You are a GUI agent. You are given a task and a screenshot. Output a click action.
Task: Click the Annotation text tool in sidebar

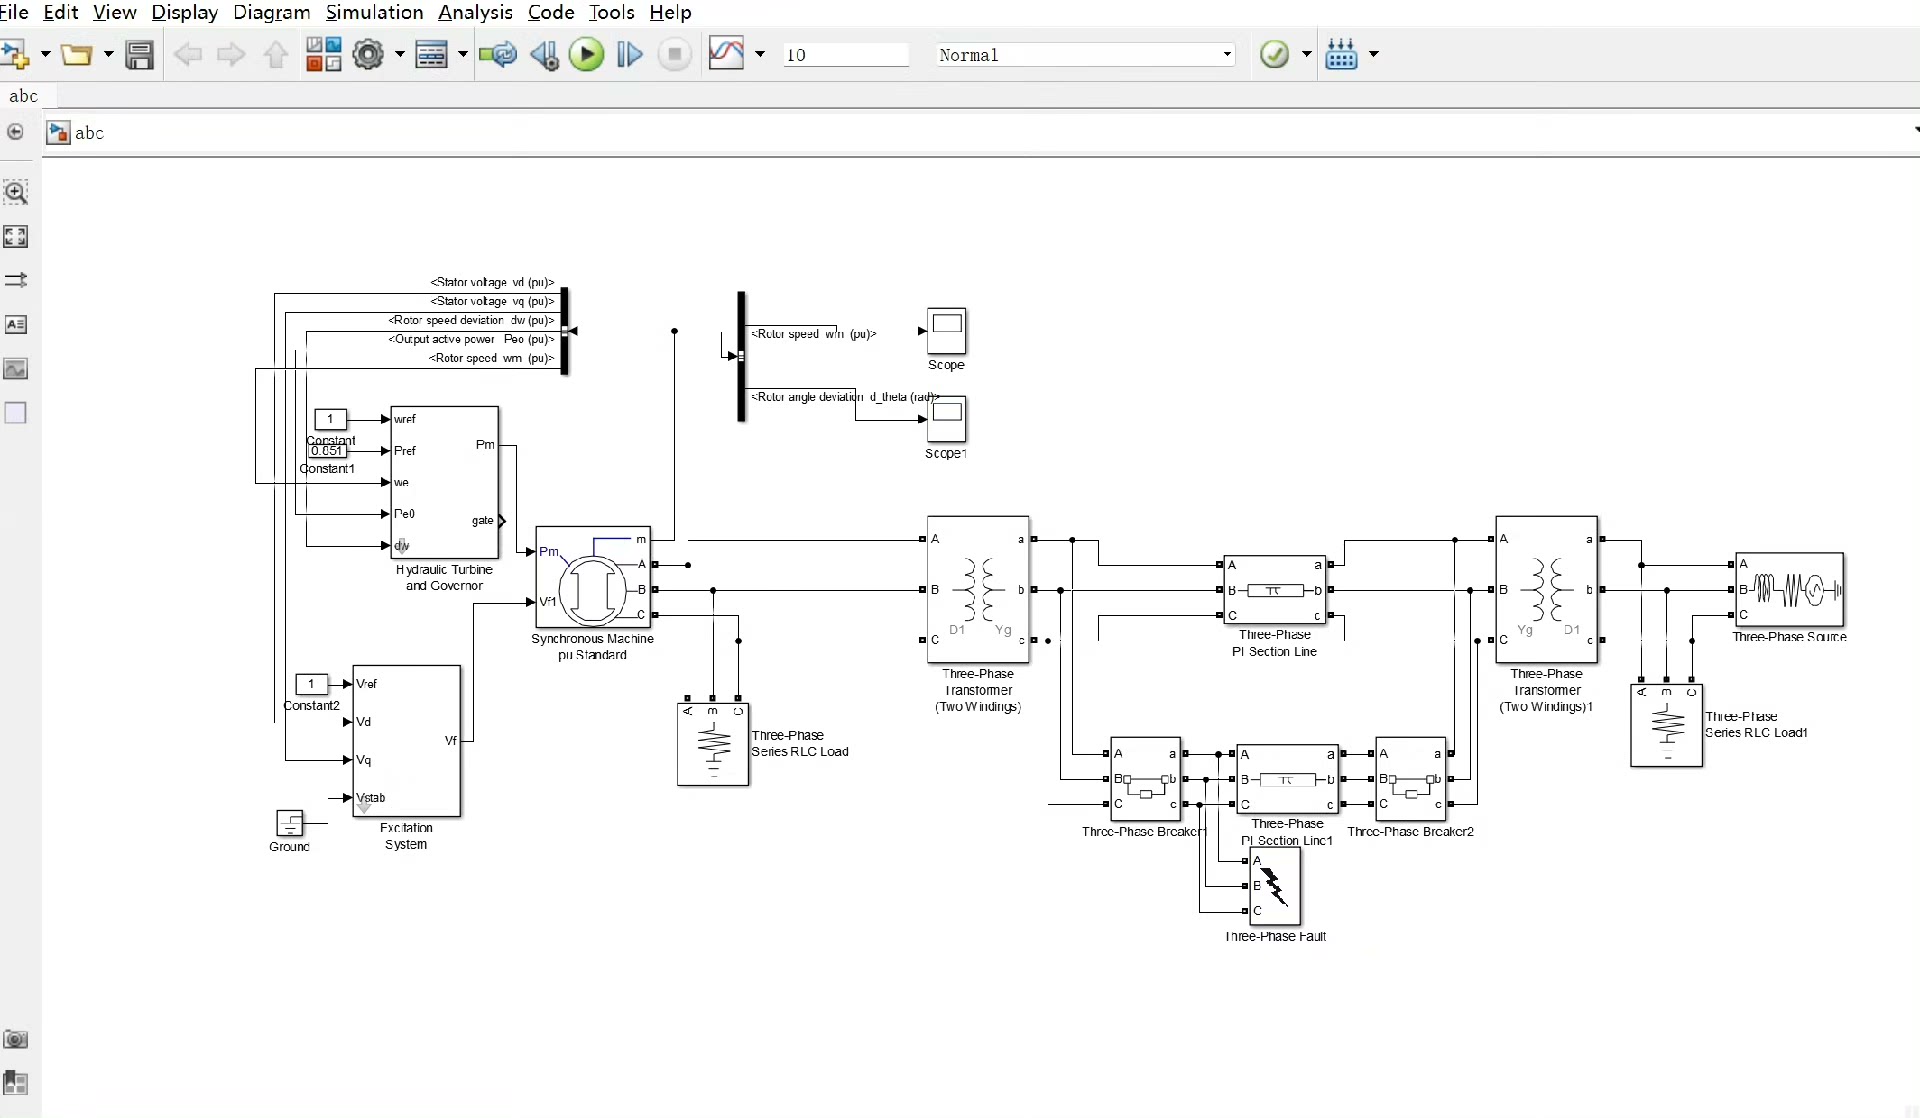(16, 324)
